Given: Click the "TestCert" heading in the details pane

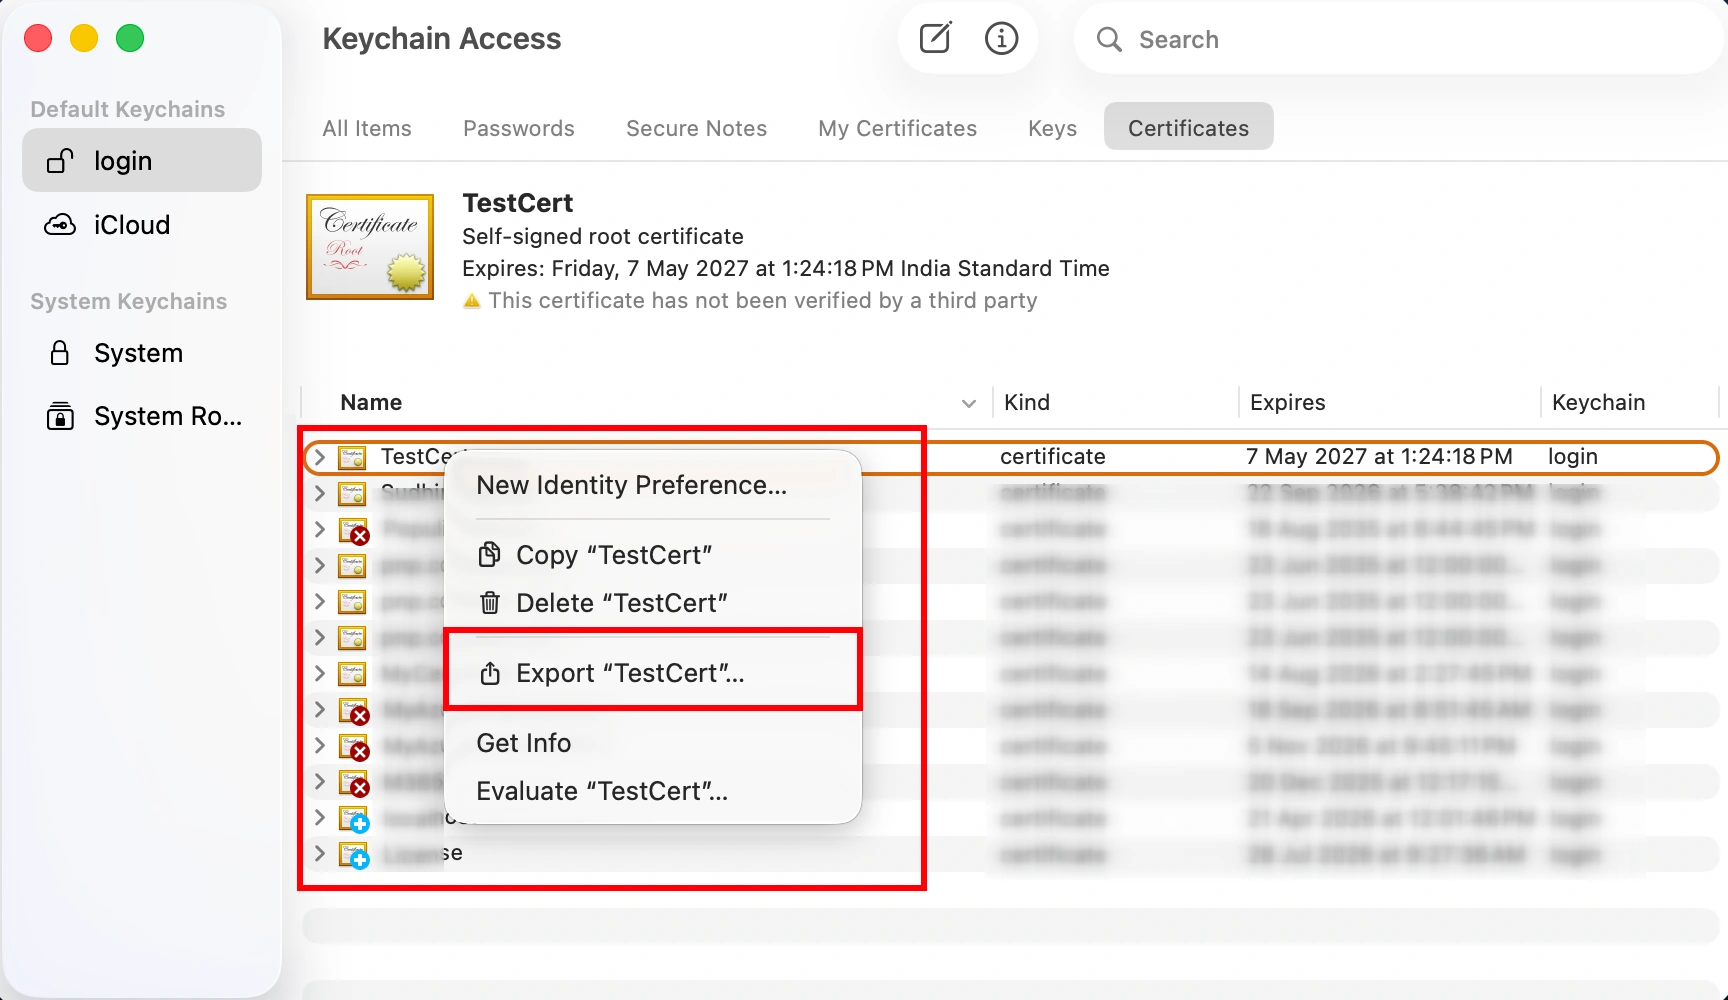Looking at the screenshot, I should click(x=517, y=203).
